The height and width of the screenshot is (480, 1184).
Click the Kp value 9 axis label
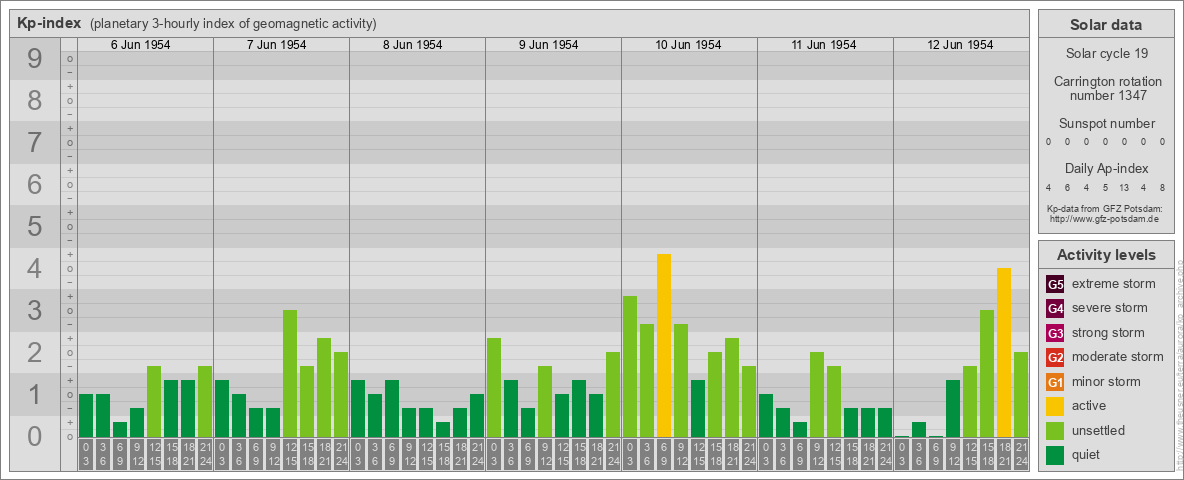click(35, 60)
